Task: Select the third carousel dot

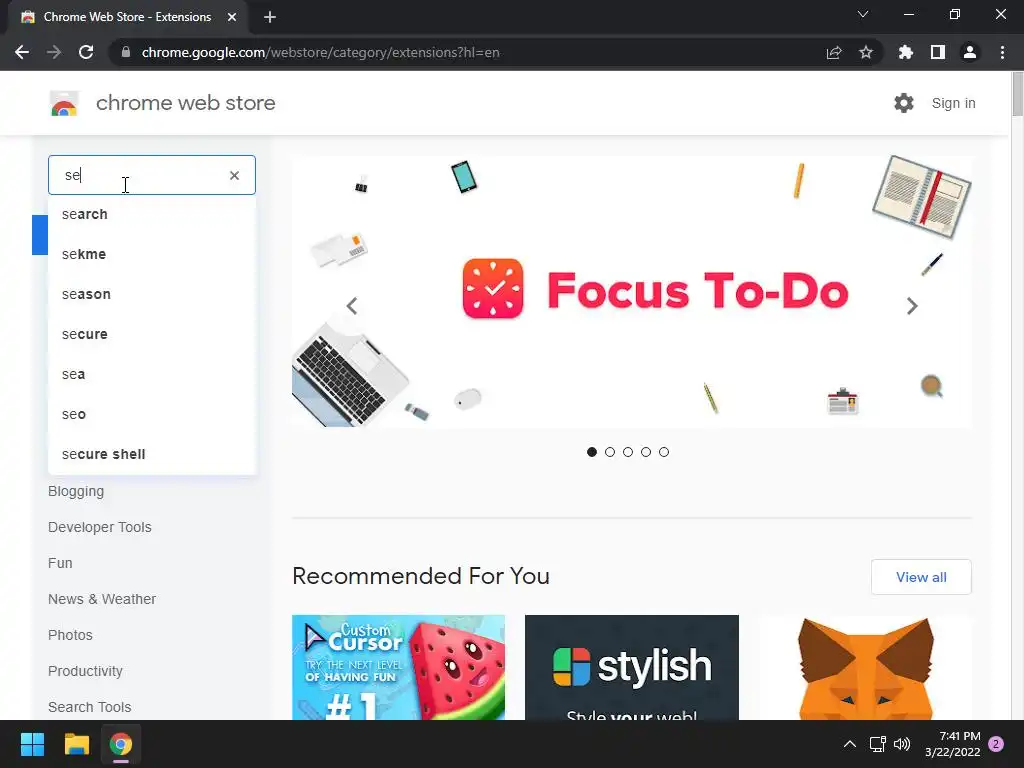Action: 628,452
